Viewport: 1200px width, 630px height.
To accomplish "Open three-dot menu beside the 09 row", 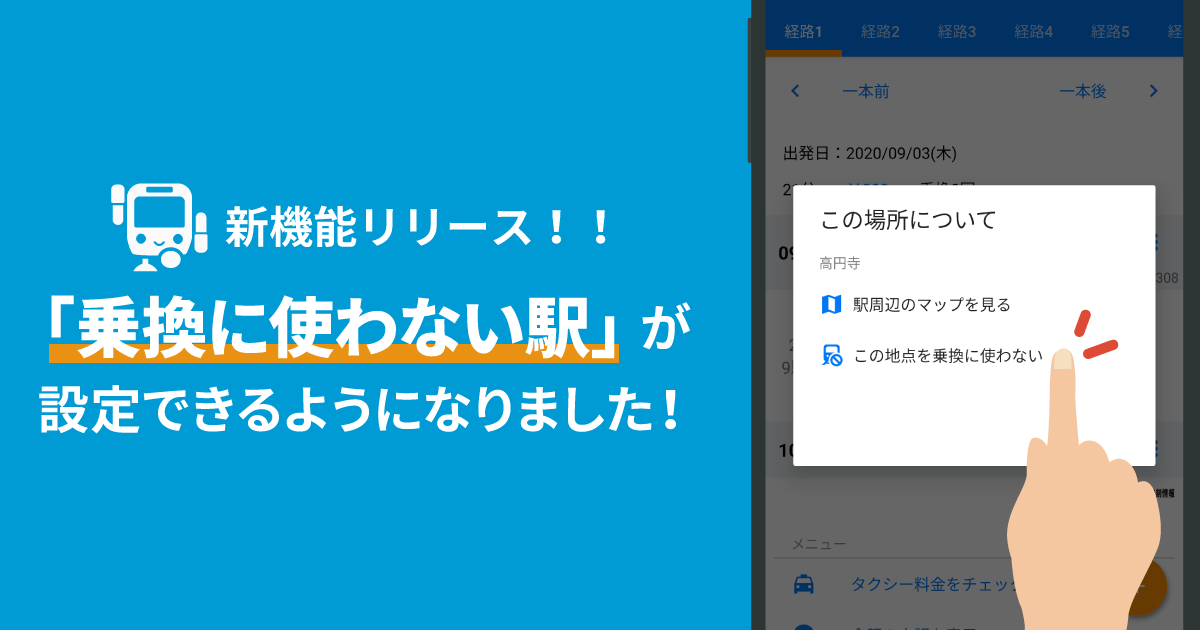I will [x=1156, y=242].
